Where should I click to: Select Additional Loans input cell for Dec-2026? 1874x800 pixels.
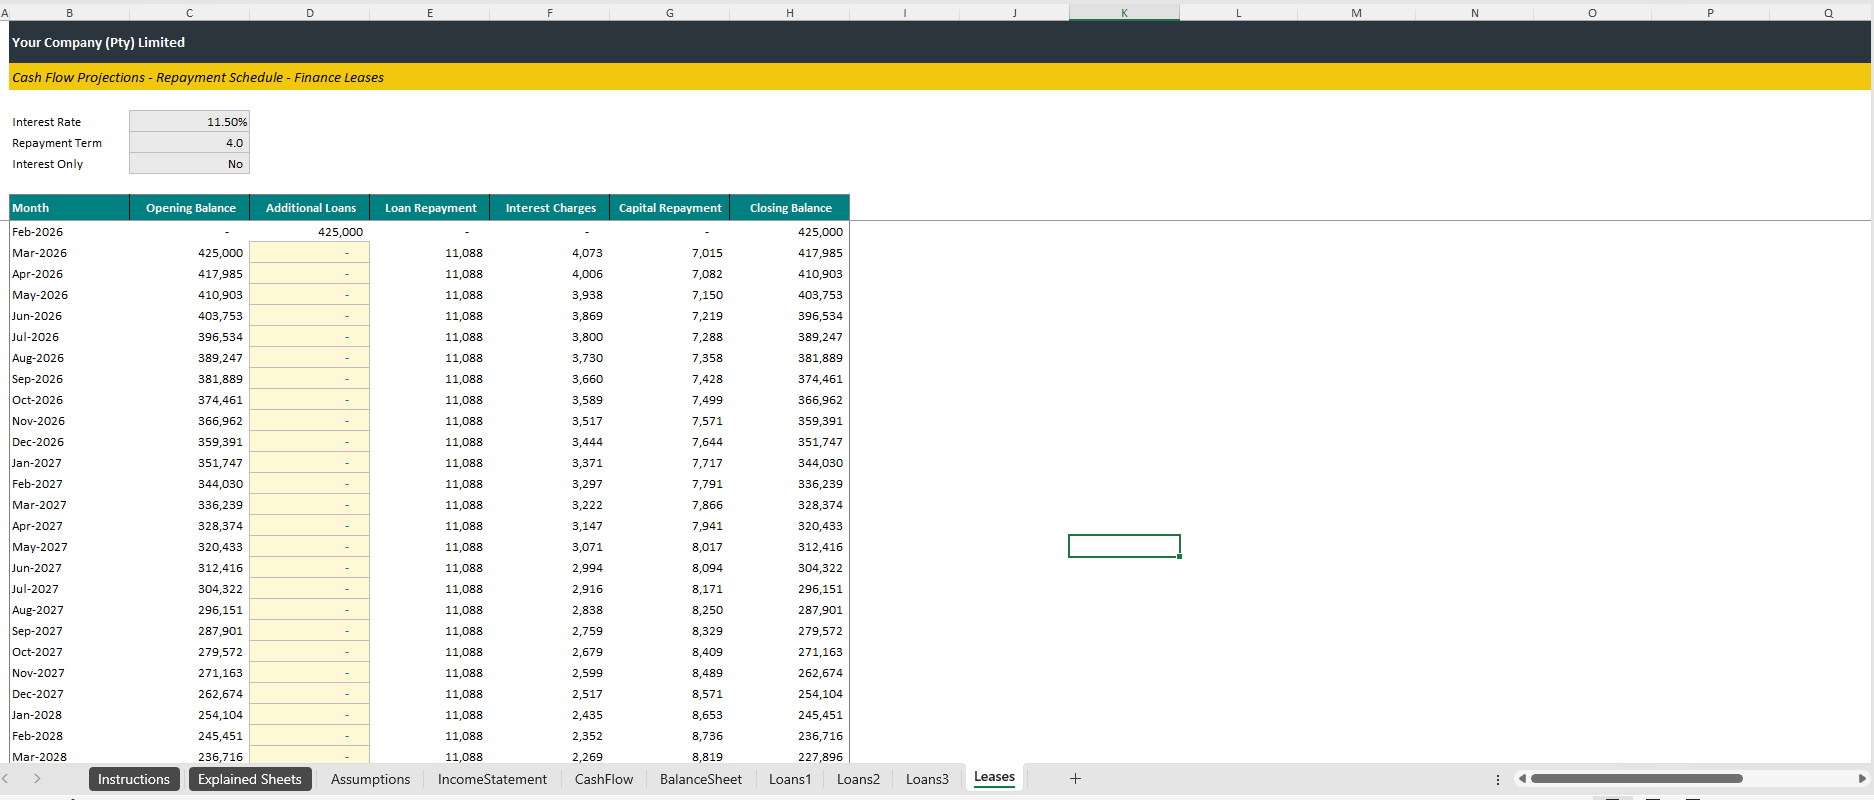309,442
